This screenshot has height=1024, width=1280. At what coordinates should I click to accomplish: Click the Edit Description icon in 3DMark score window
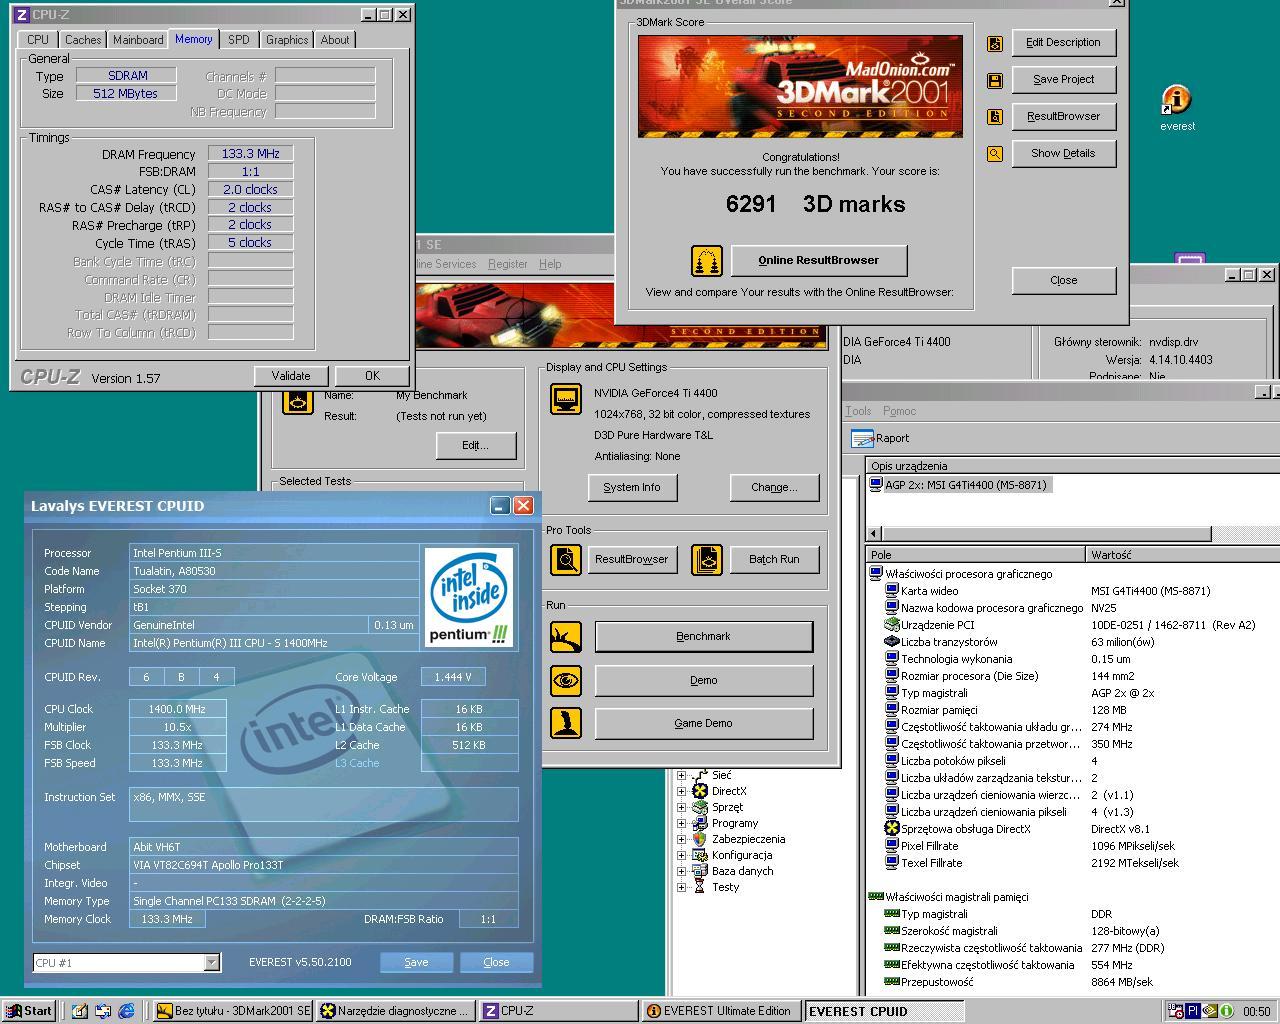(994, 43)
